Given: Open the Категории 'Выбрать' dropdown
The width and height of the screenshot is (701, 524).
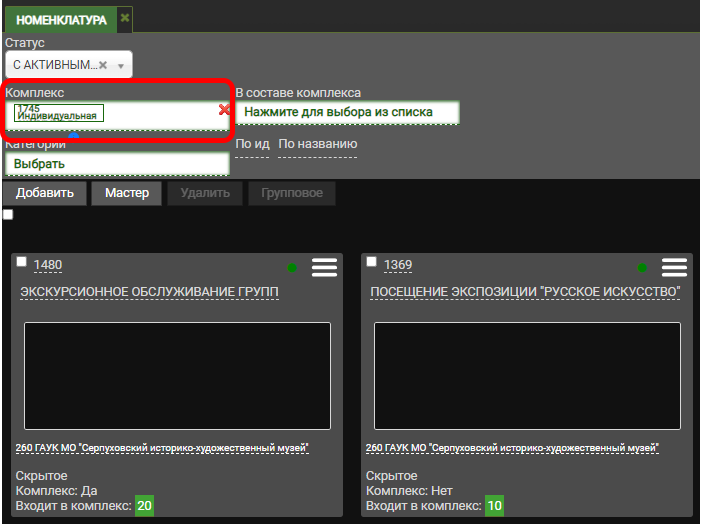Looking at the screenshot, I should 117,163.
